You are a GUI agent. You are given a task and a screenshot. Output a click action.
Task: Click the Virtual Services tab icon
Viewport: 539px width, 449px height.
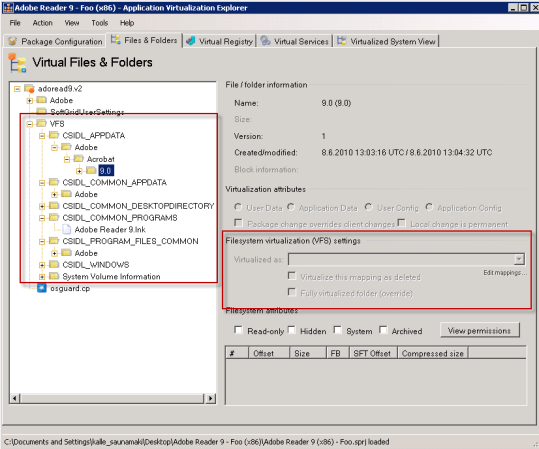265,41
